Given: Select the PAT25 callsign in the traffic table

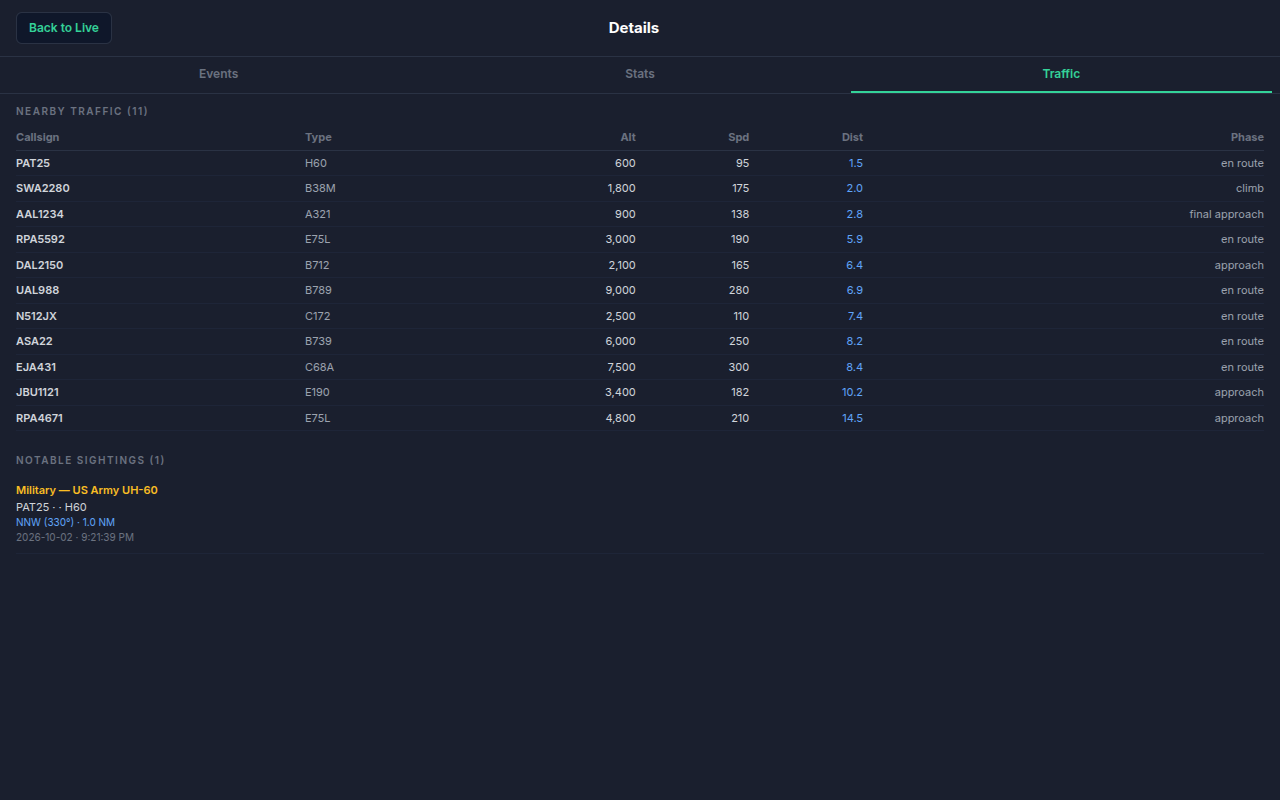Looking at the screenshot, I should 33,163.
